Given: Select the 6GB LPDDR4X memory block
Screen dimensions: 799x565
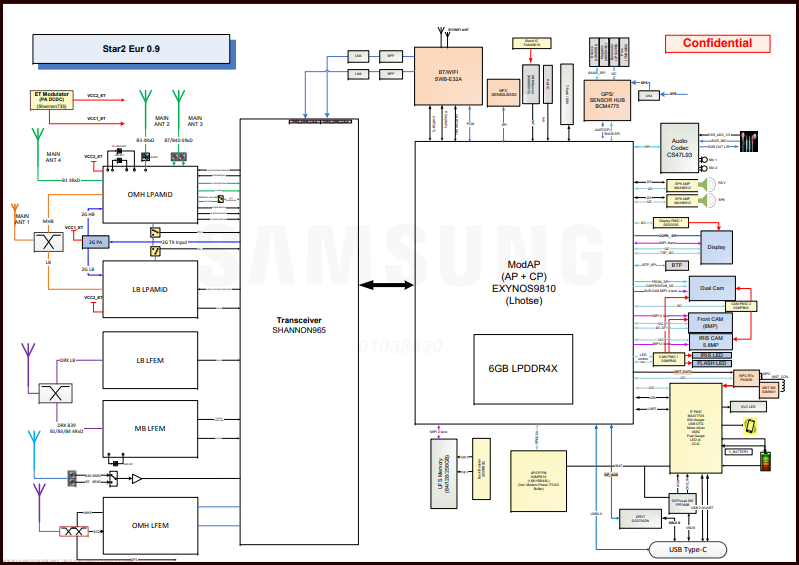Looking at the screenshot, I should (x=523, y=369).
